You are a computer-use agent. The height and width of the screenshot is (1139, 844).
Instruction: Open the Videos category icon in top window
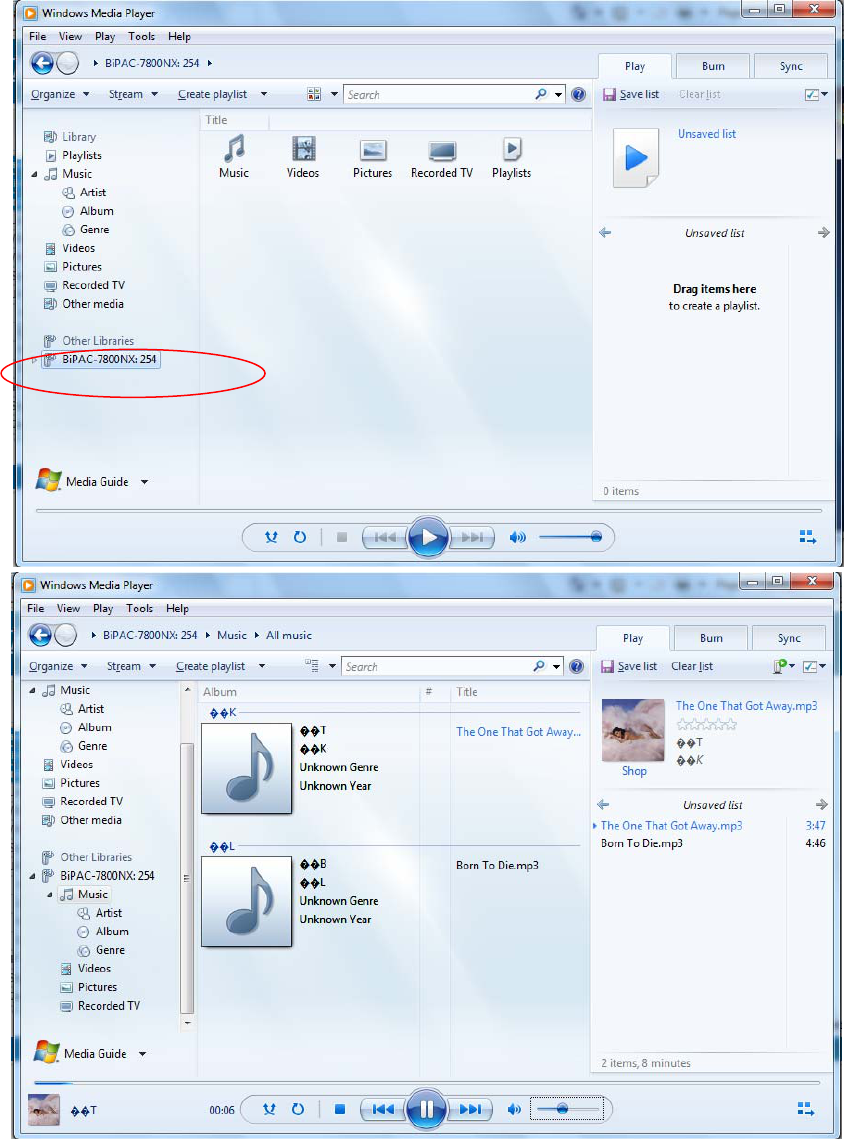(303, 157)
